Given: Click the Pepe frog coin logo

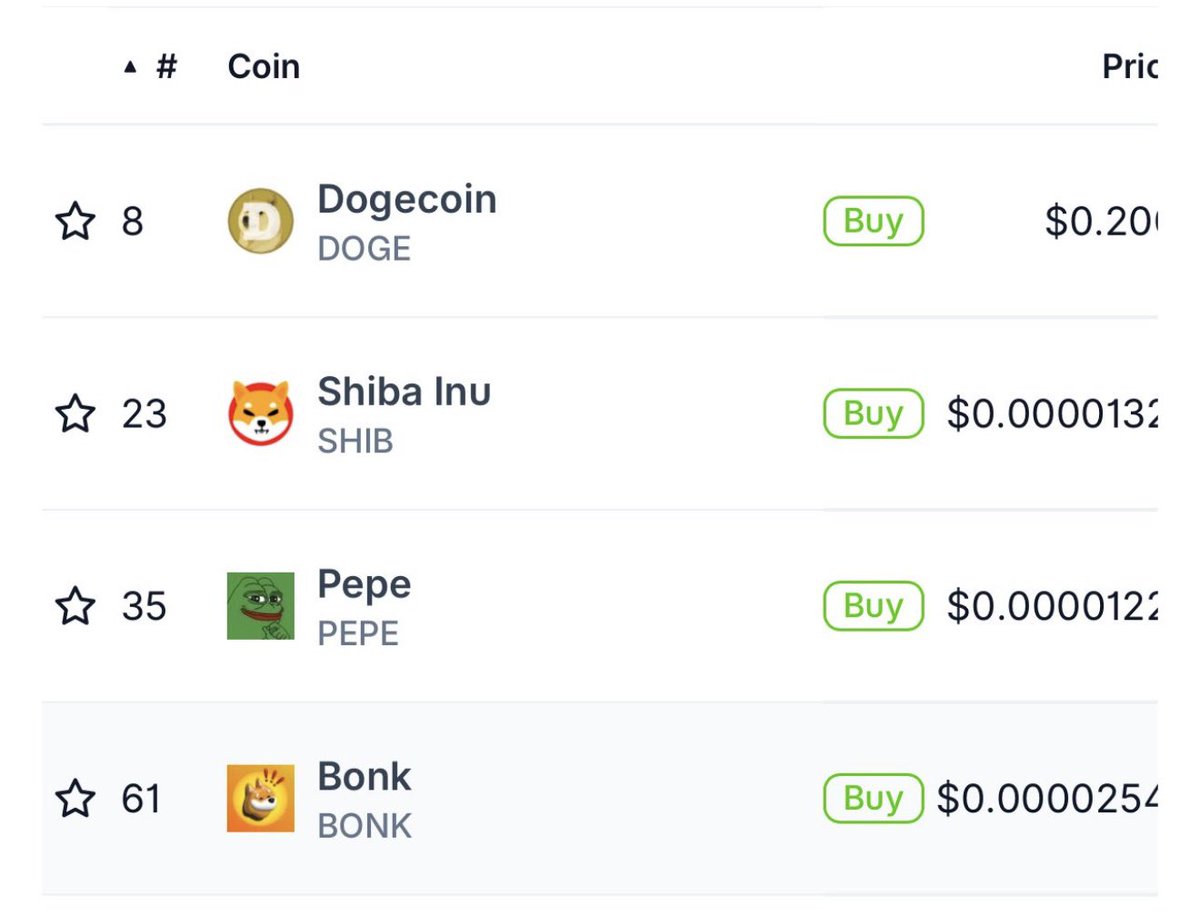Looking at the screenshot, I should 260,605.
